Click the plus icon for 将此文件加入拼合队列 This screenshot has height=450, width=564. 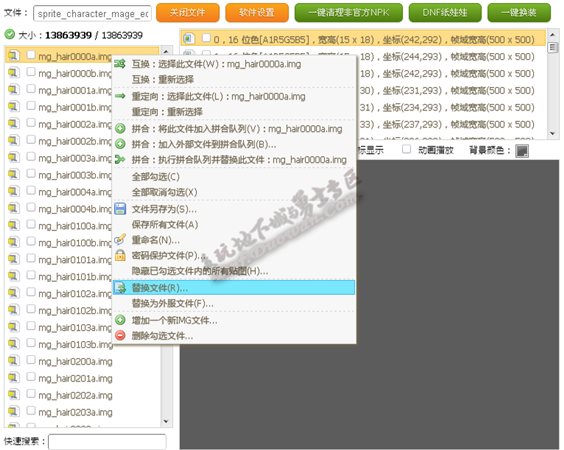coord(120,128)
